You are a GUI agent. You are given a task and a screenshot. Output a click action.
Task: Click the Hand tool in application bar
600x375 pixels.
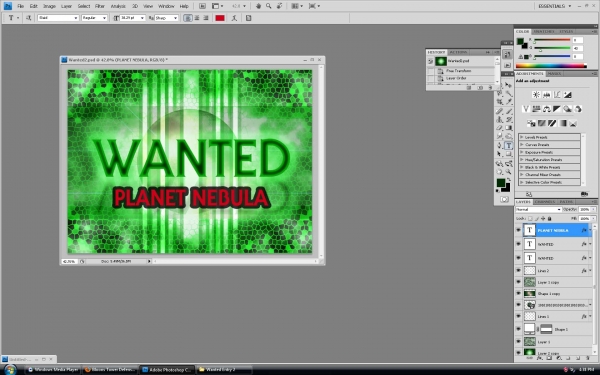point(258,6)
